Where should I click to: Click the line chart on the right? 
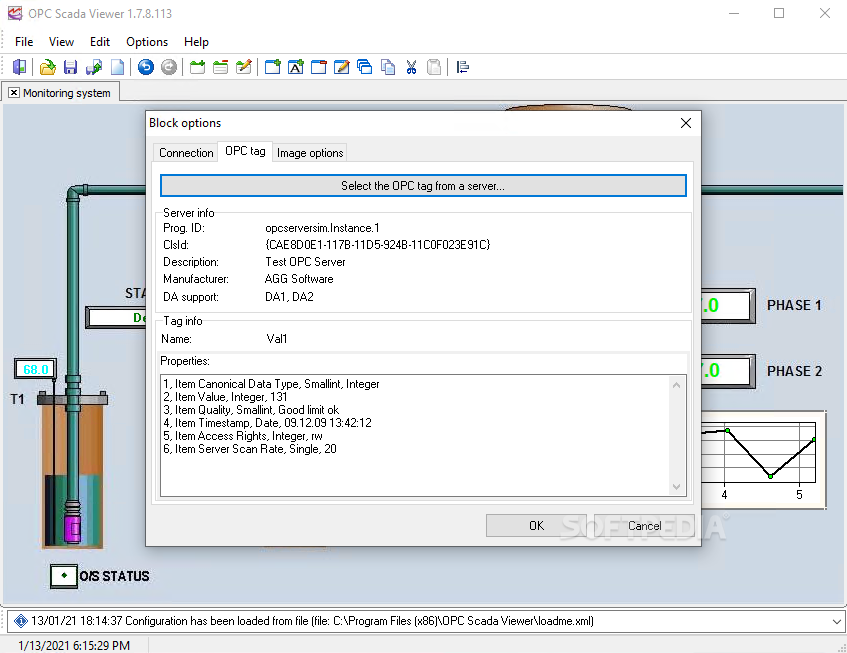763,460
